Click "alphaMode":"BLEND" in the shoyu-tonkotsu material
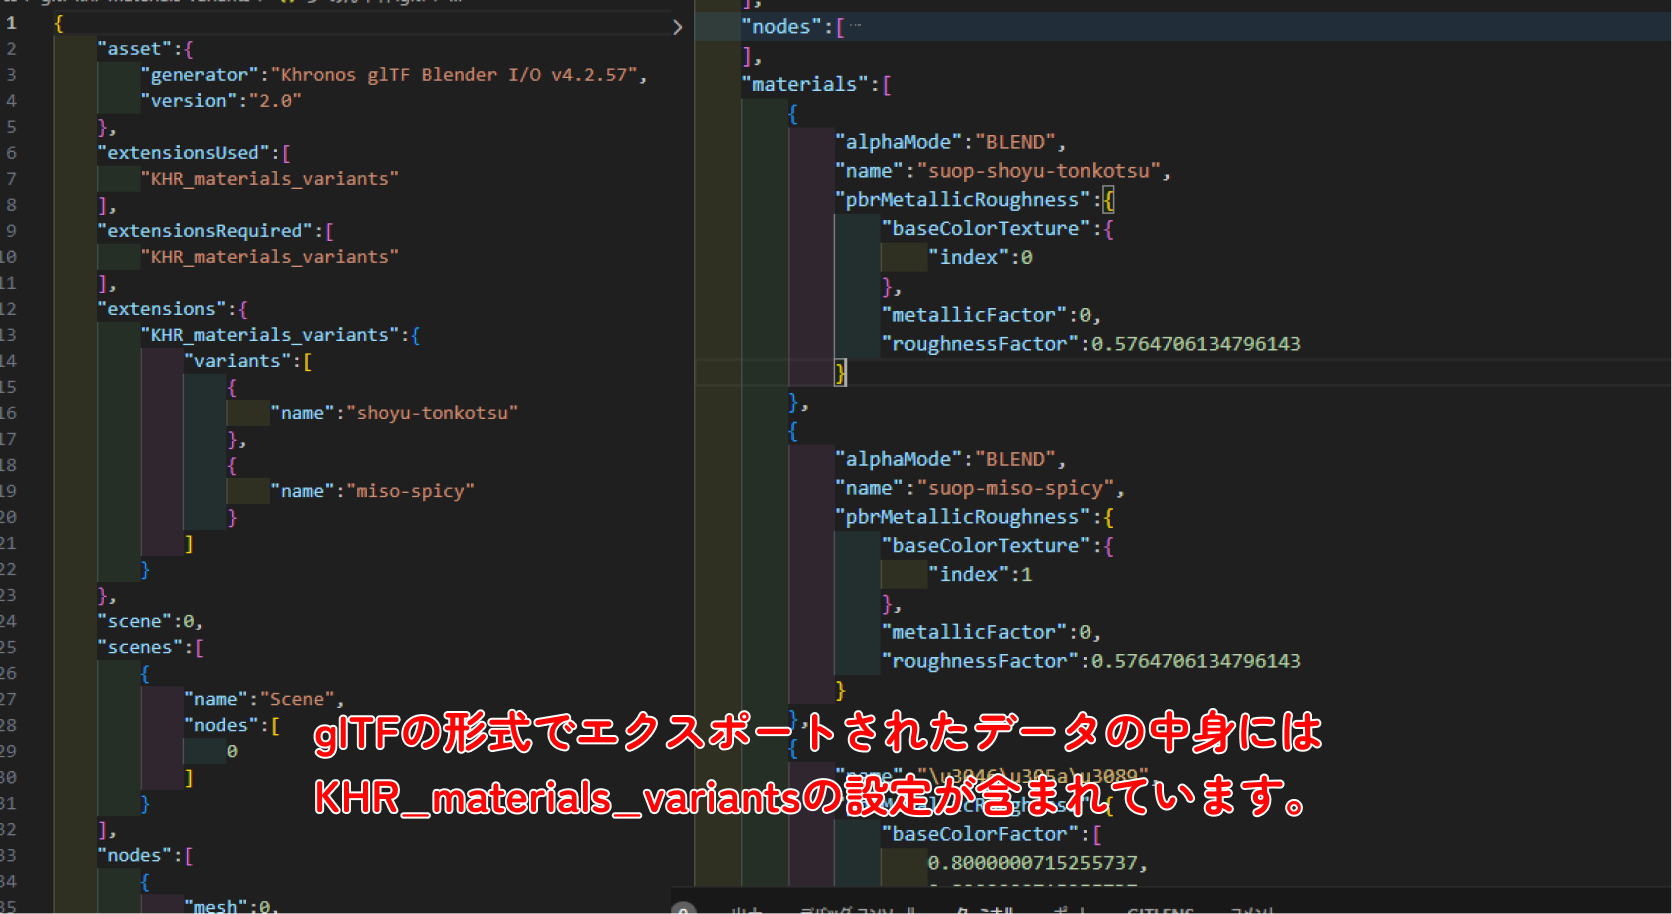The height and width of the screenshot is (914, 1672). coord(946,142)
